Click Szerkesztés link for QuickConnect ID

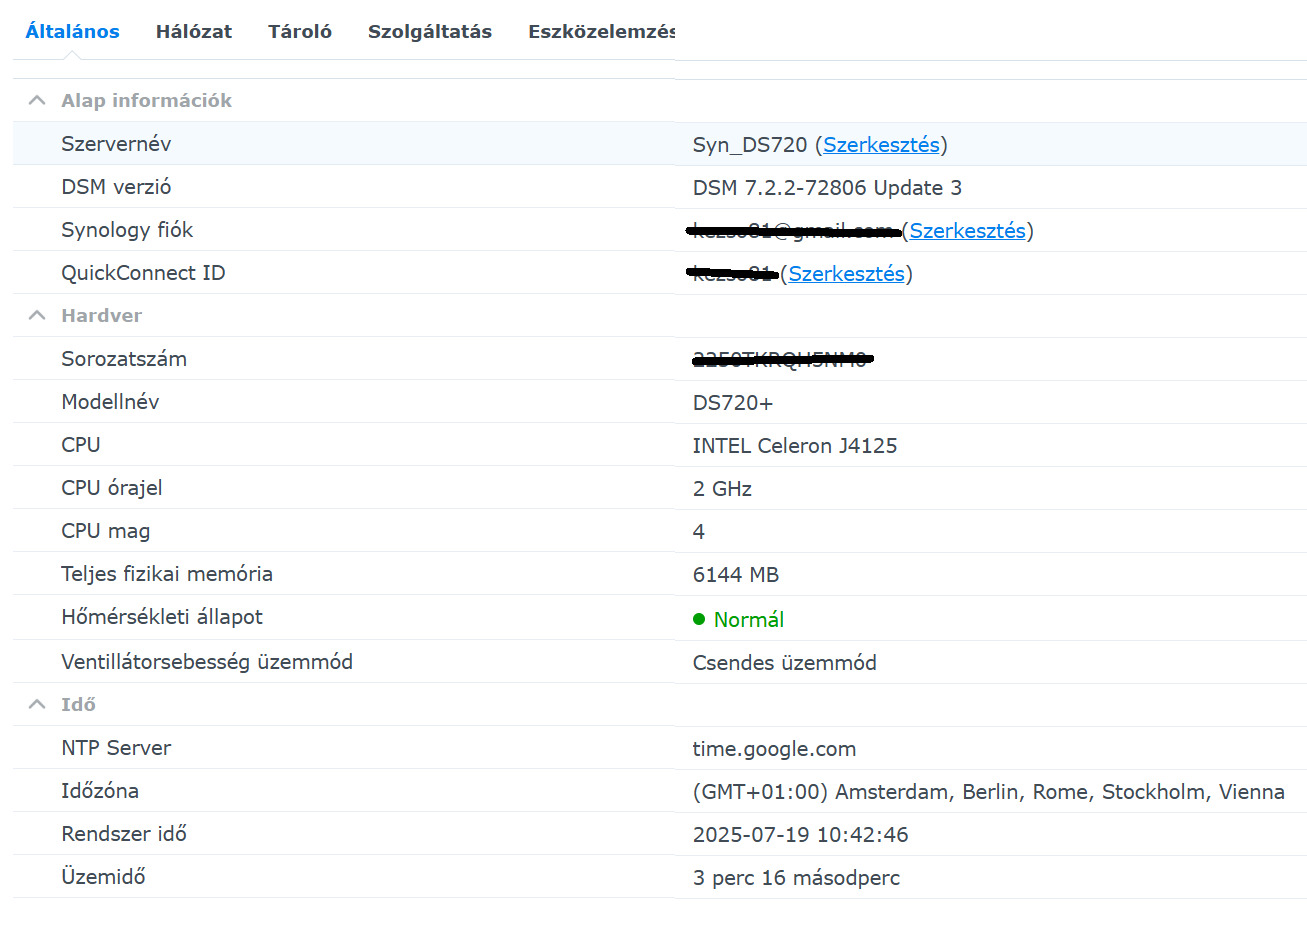click(x=846, y=274)
